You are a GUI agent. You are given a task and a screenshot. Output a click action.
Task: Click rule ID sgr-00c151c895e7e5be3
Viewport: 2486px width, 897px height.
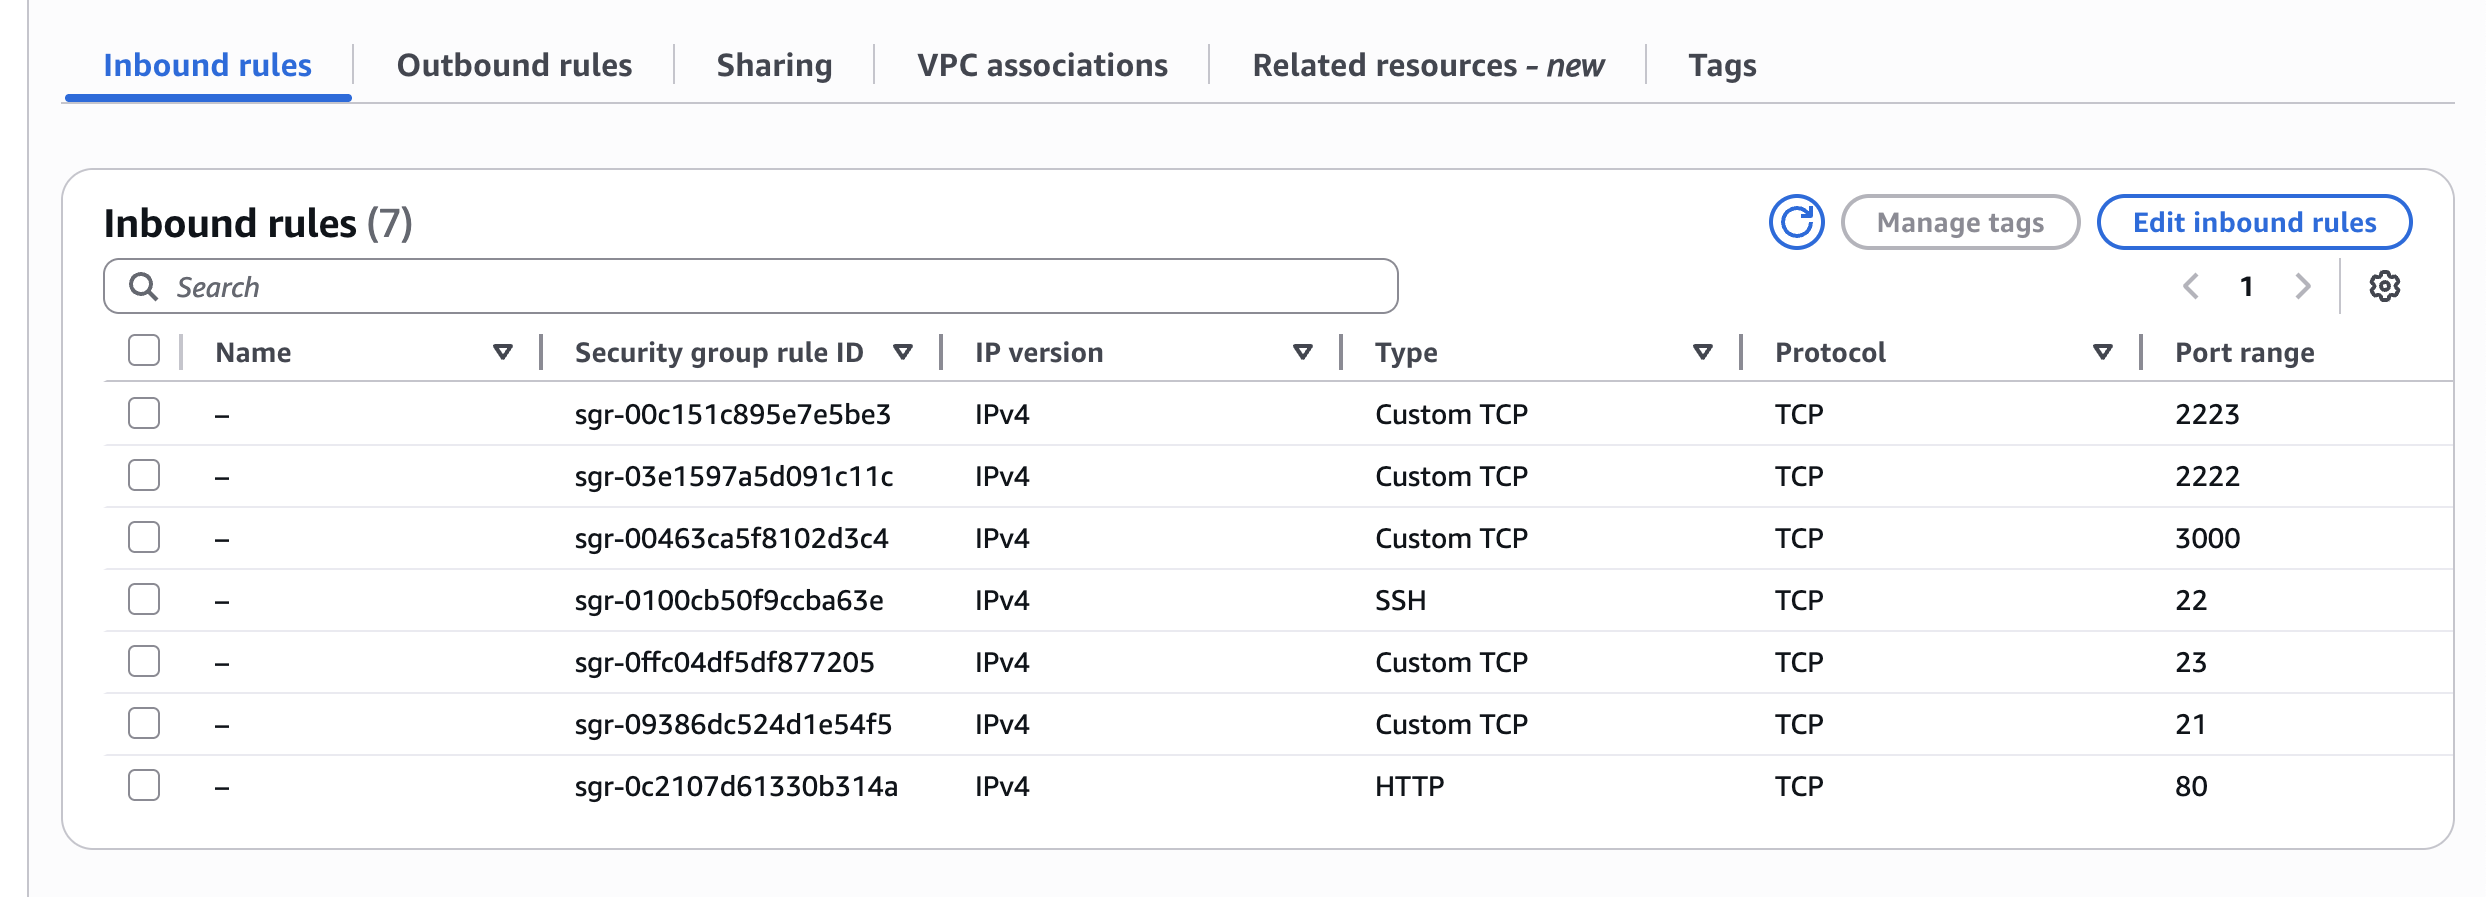click(732, 414)
